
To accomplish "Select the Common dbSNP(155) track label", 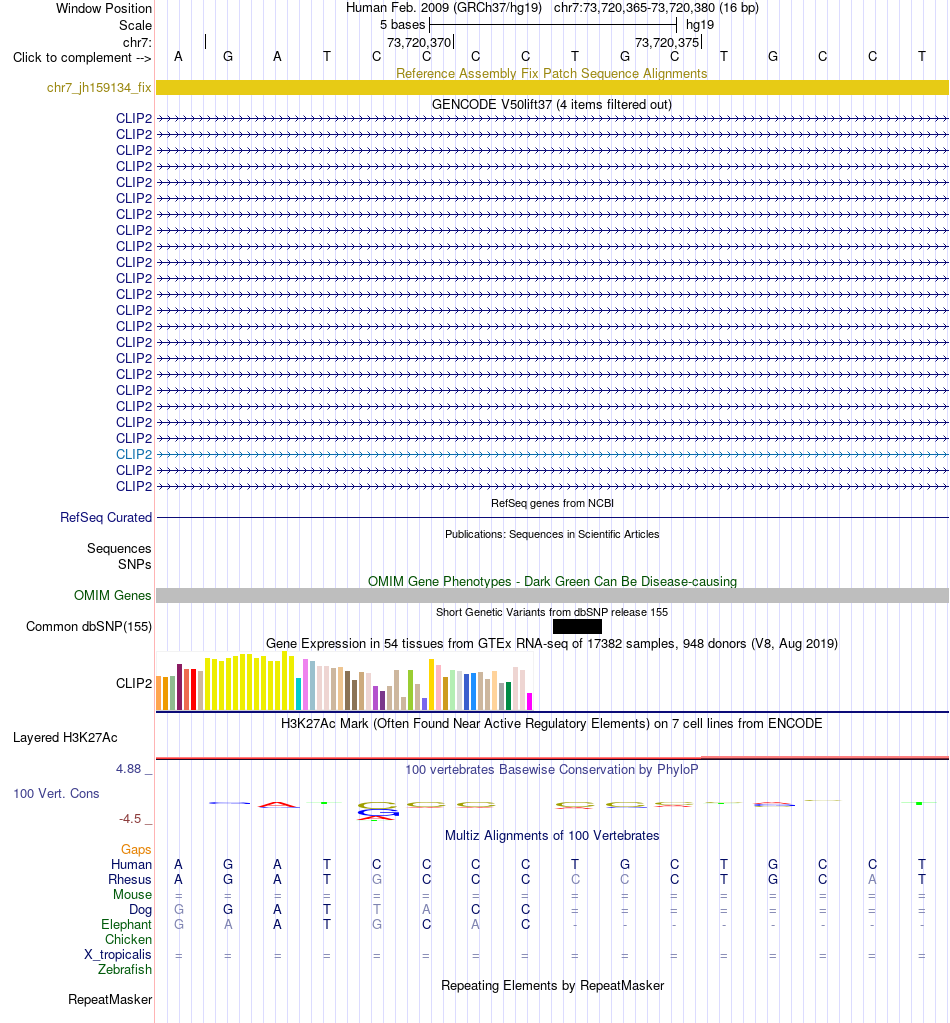I will [x=89, y=626].
